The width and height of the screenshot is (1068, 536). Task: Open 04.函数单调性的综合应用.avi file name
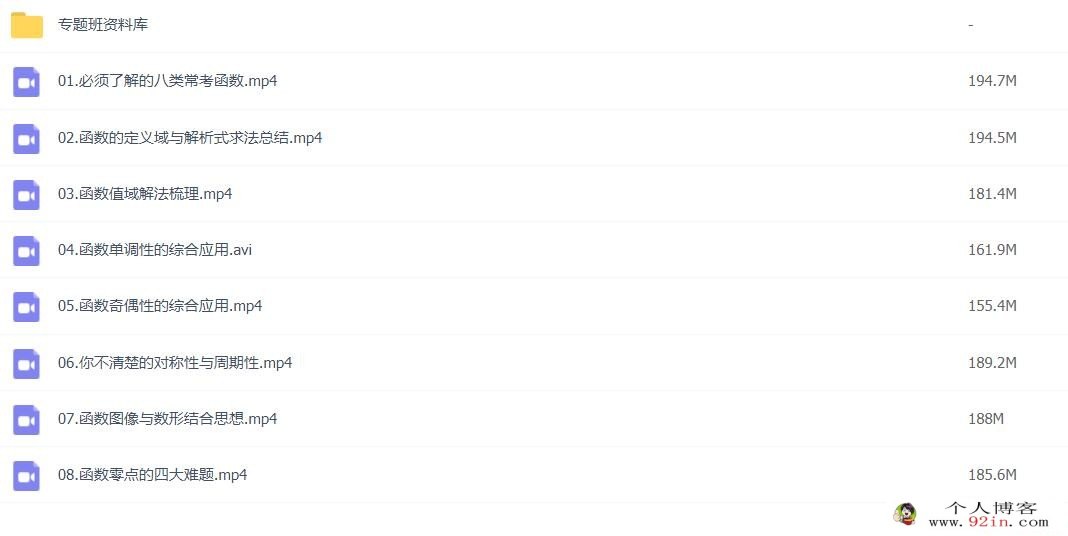coord(155,250)
